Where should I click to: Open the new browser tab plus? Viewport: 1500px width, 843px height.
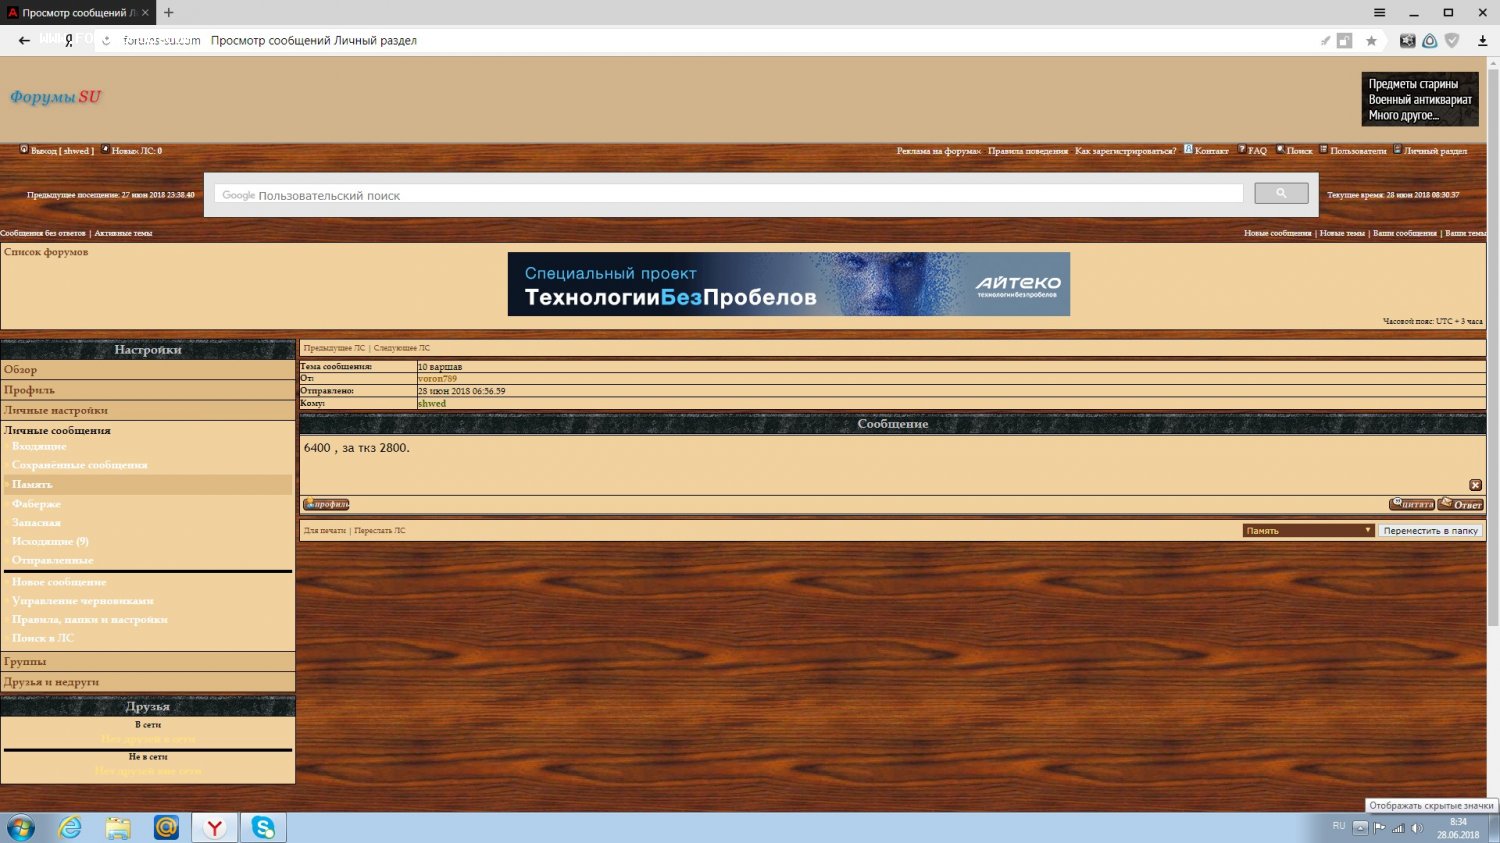pyautogui.click(x=169, y=13)
